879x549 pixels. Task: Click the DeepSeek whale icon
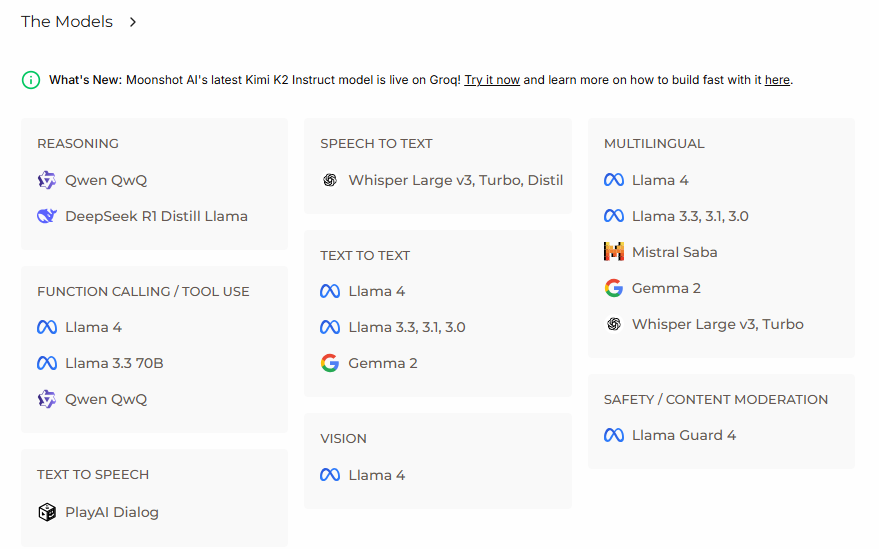pos(47,216)
